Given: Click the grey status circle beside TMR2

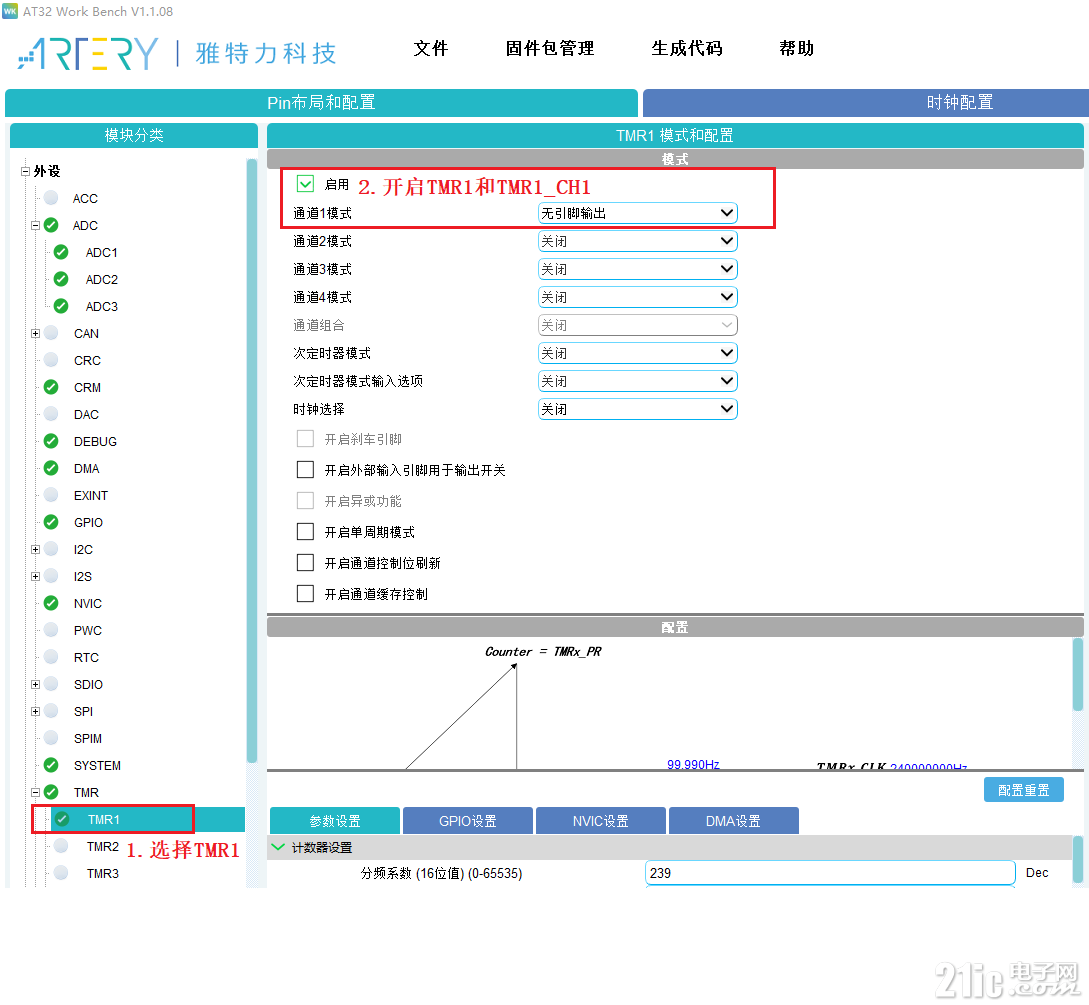Looking at the screenshot, I should click(61, 846).
